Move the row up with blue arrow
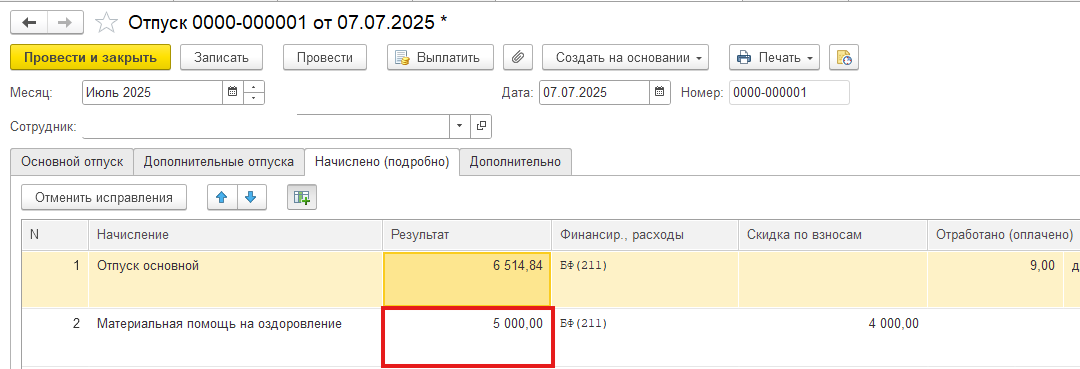This screenshot has width=1080, height=369. [x=222, y=198]
